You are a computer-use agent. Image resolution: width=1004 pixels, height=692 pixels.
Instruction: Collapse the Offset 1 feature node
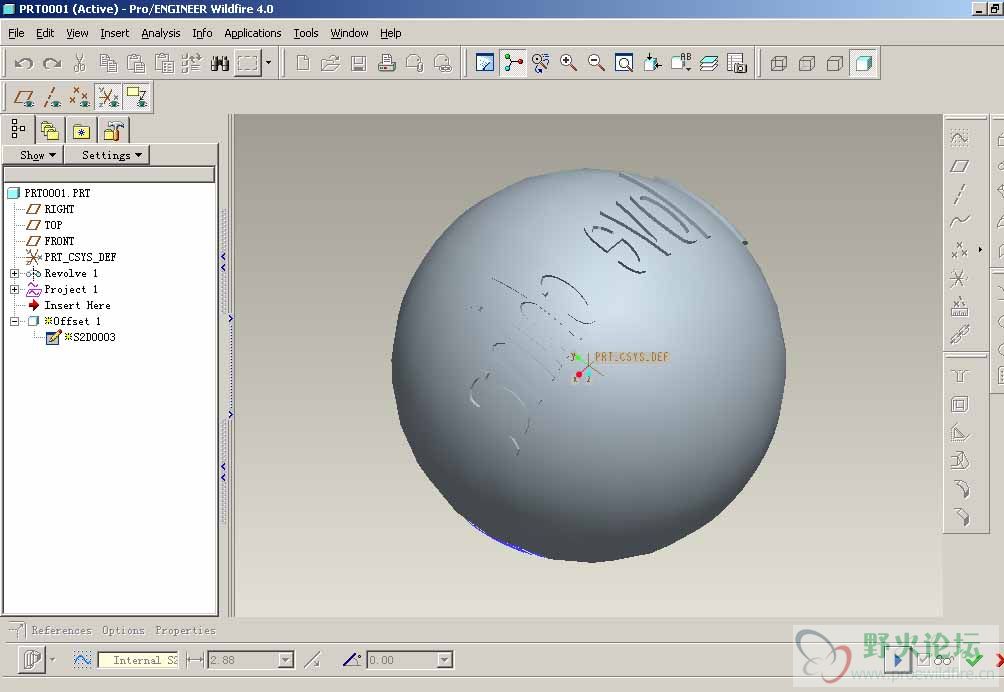pos(14,321)
